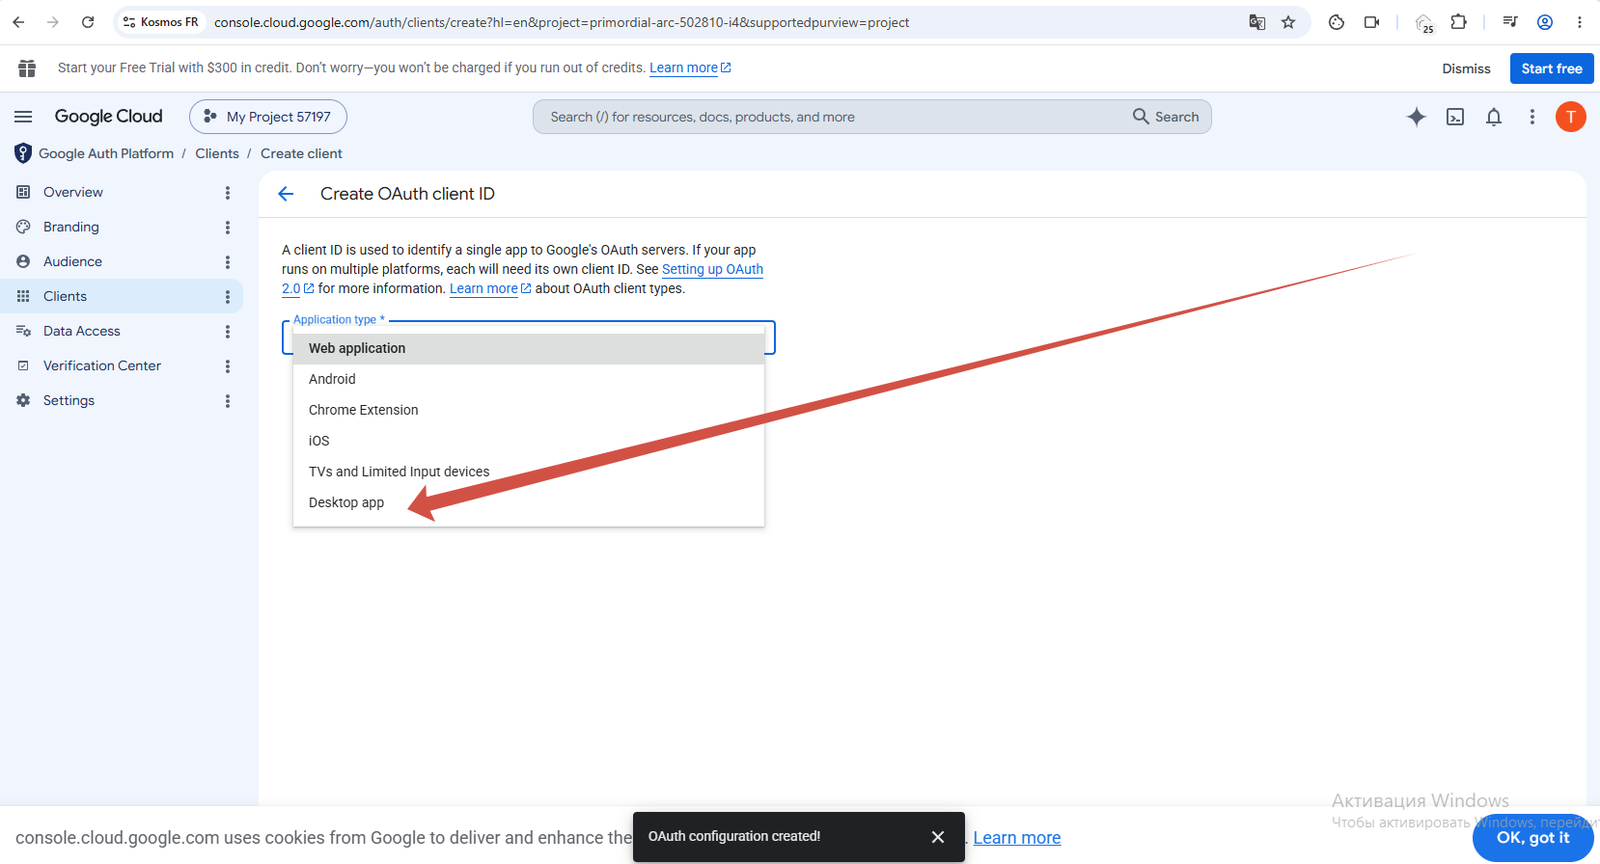This screenshot has height=864, width=1600.
Task: Open the notifications bell
Action: [1493, 117]
